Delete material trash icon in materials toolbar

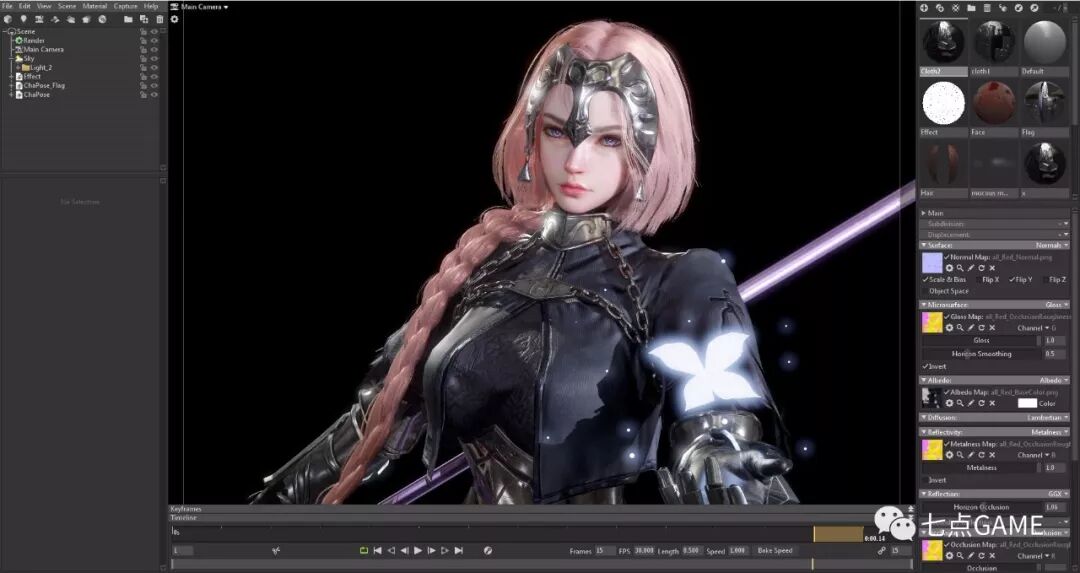987,8
